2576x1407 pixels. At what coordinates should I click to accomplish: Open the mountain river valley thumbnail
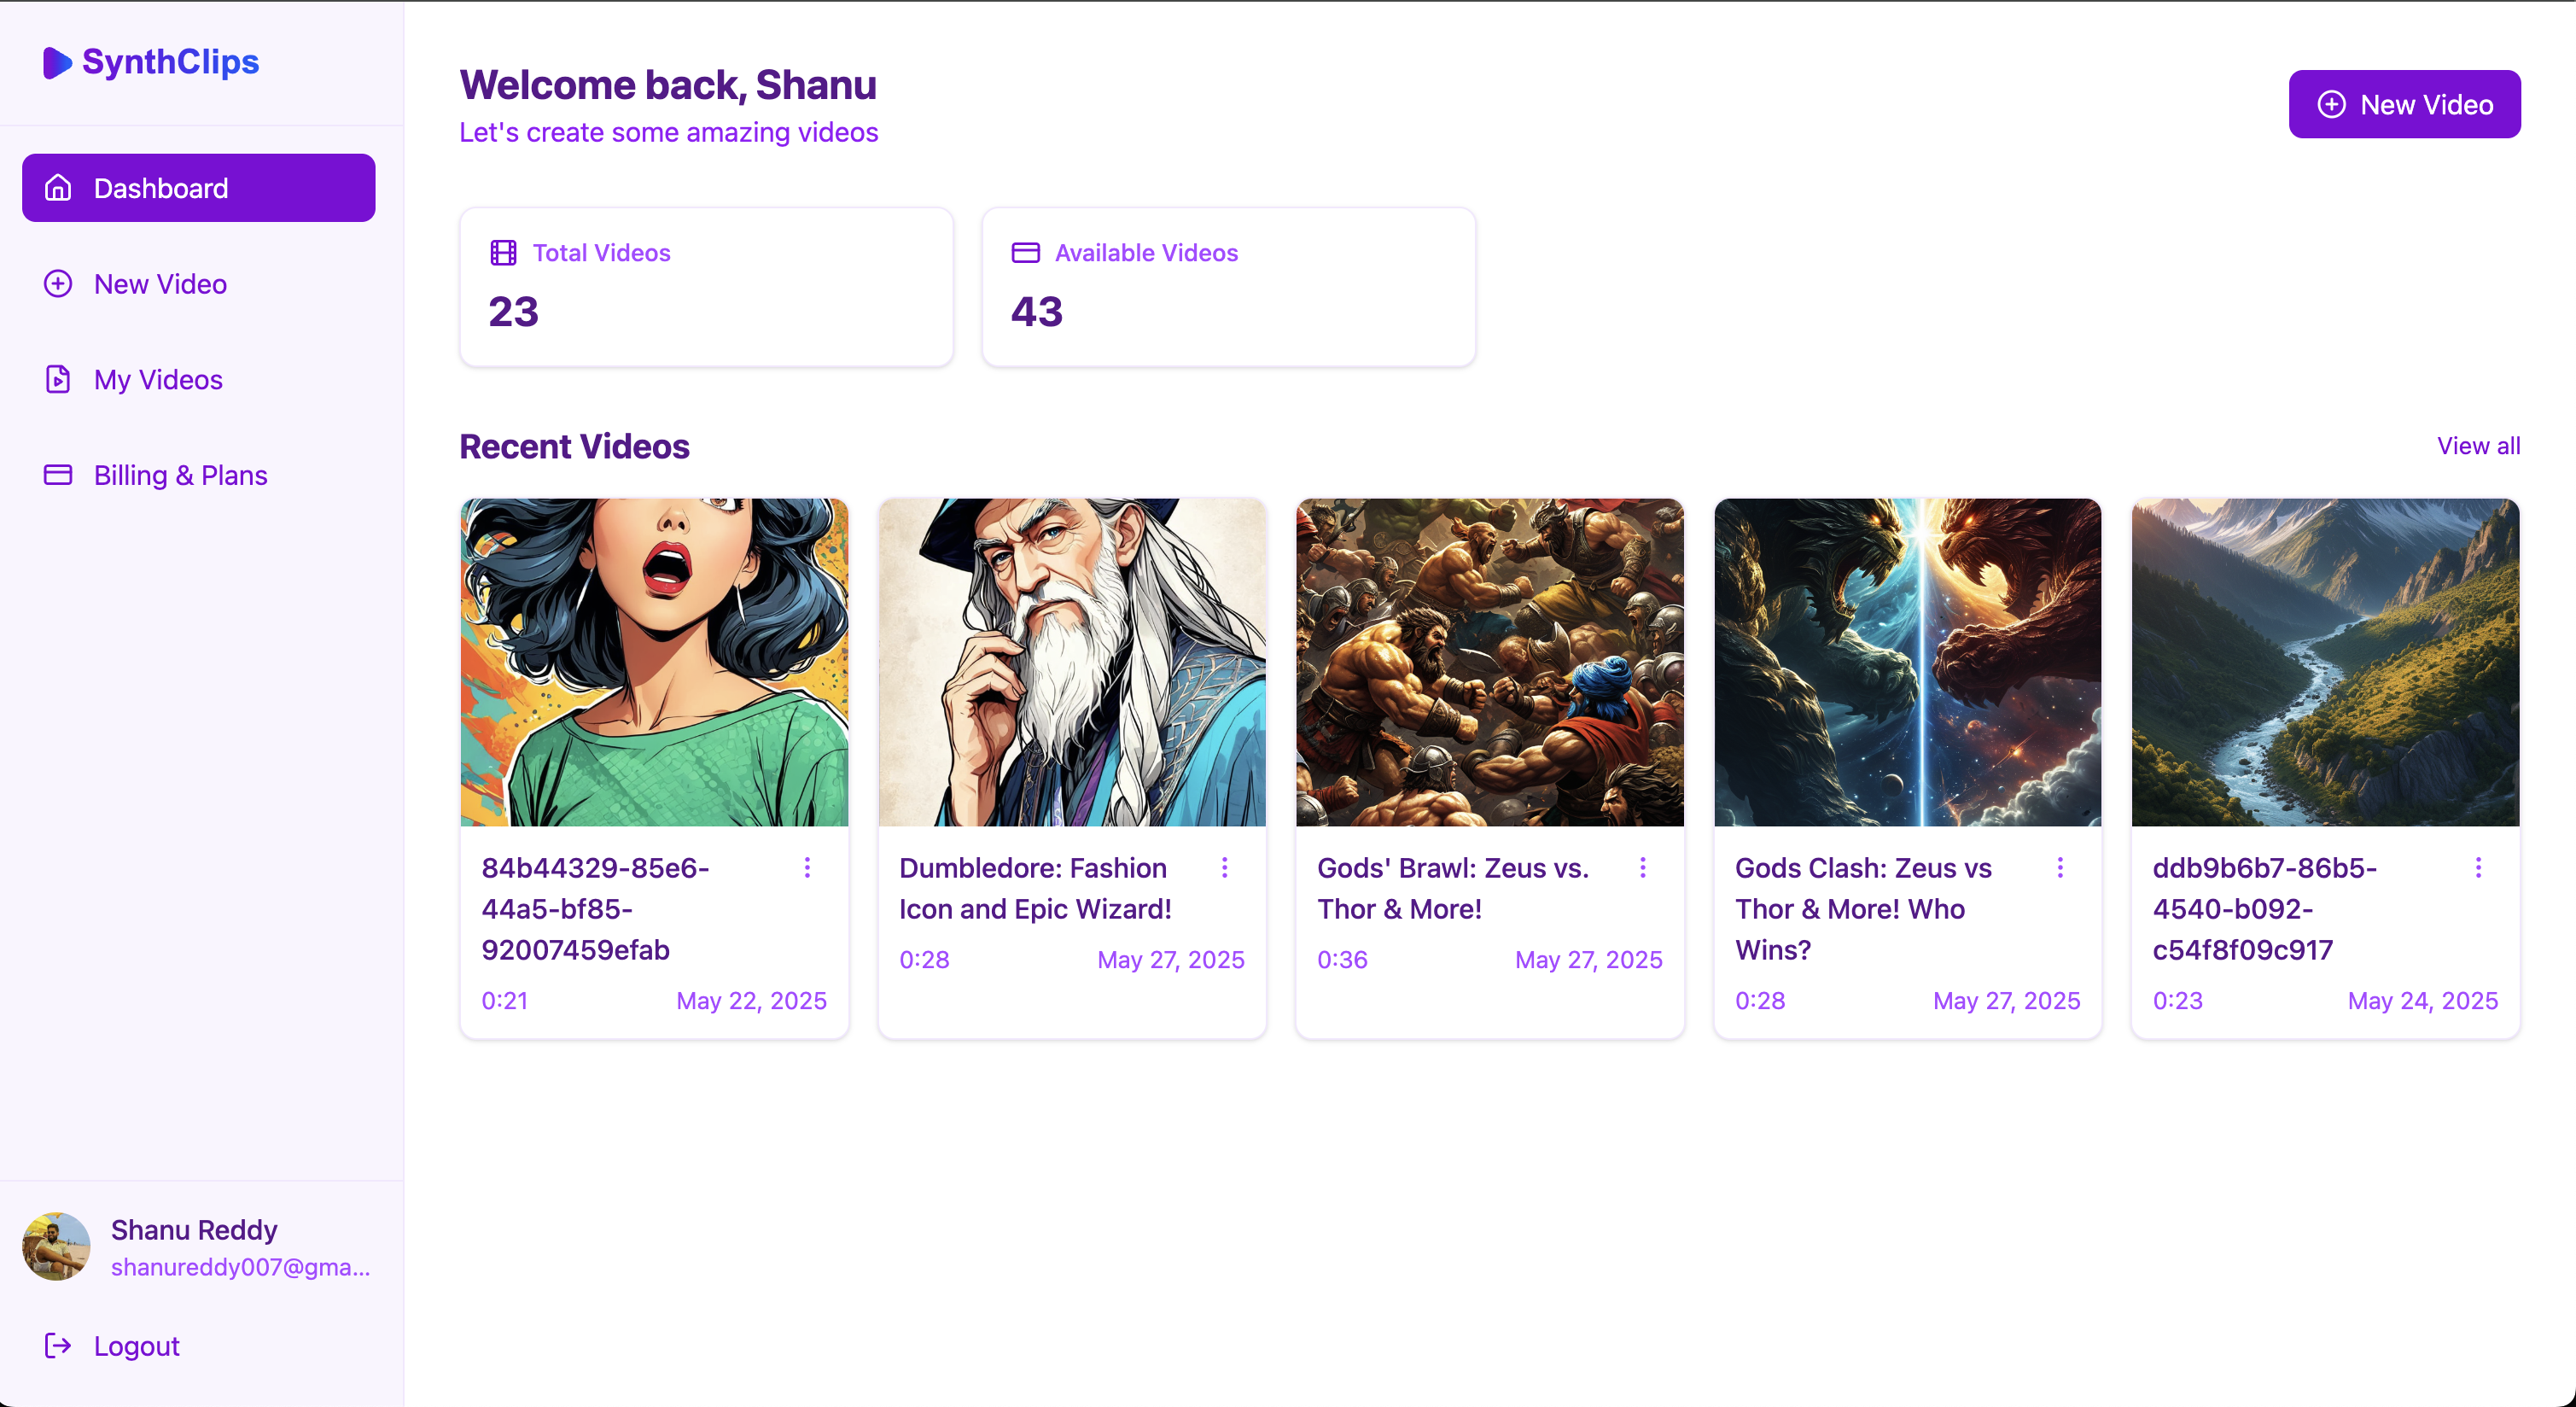(2325, 662)
